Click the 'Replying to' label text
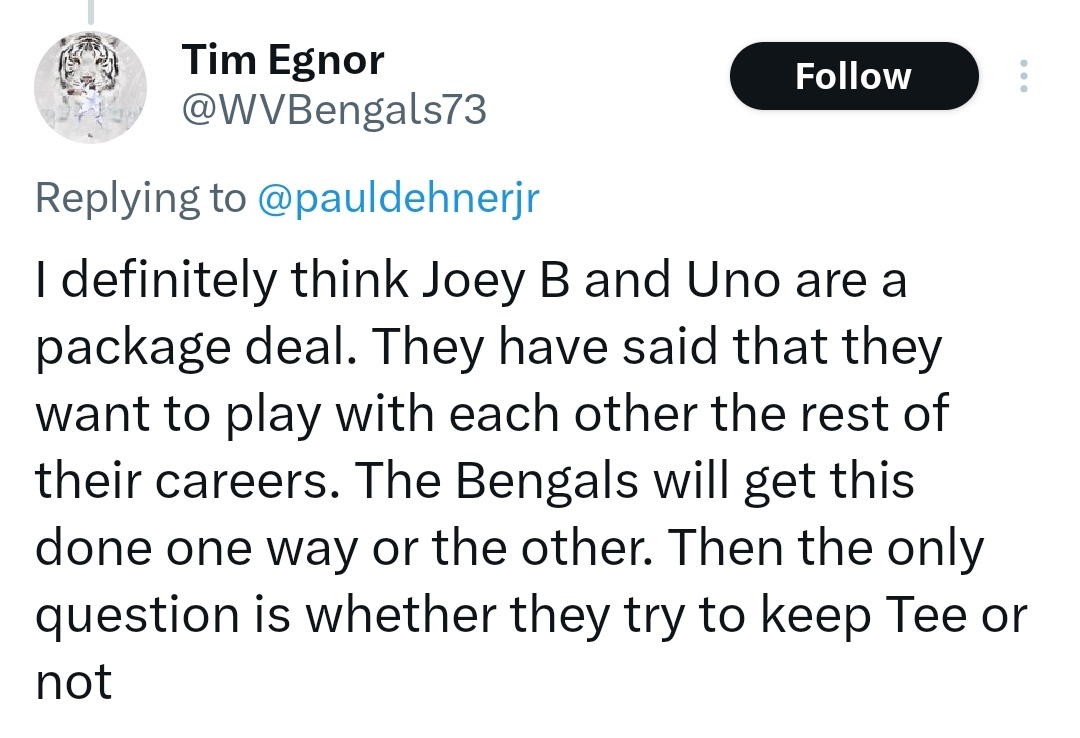 [141, 198]
